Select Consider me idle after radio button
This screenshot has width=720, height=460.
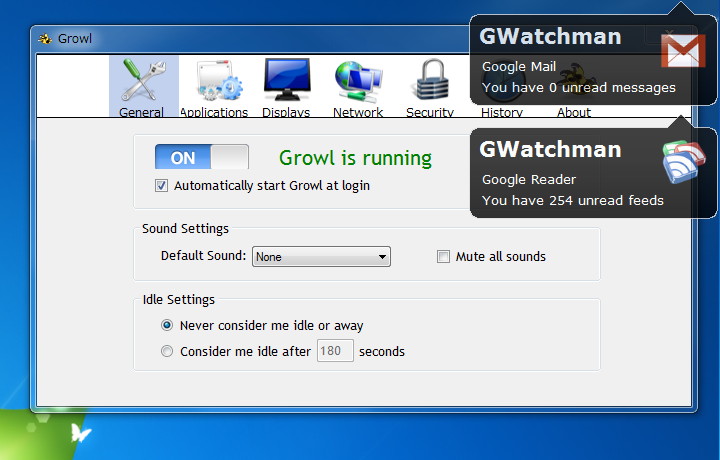pyautogui.click(x=167, y=351)
